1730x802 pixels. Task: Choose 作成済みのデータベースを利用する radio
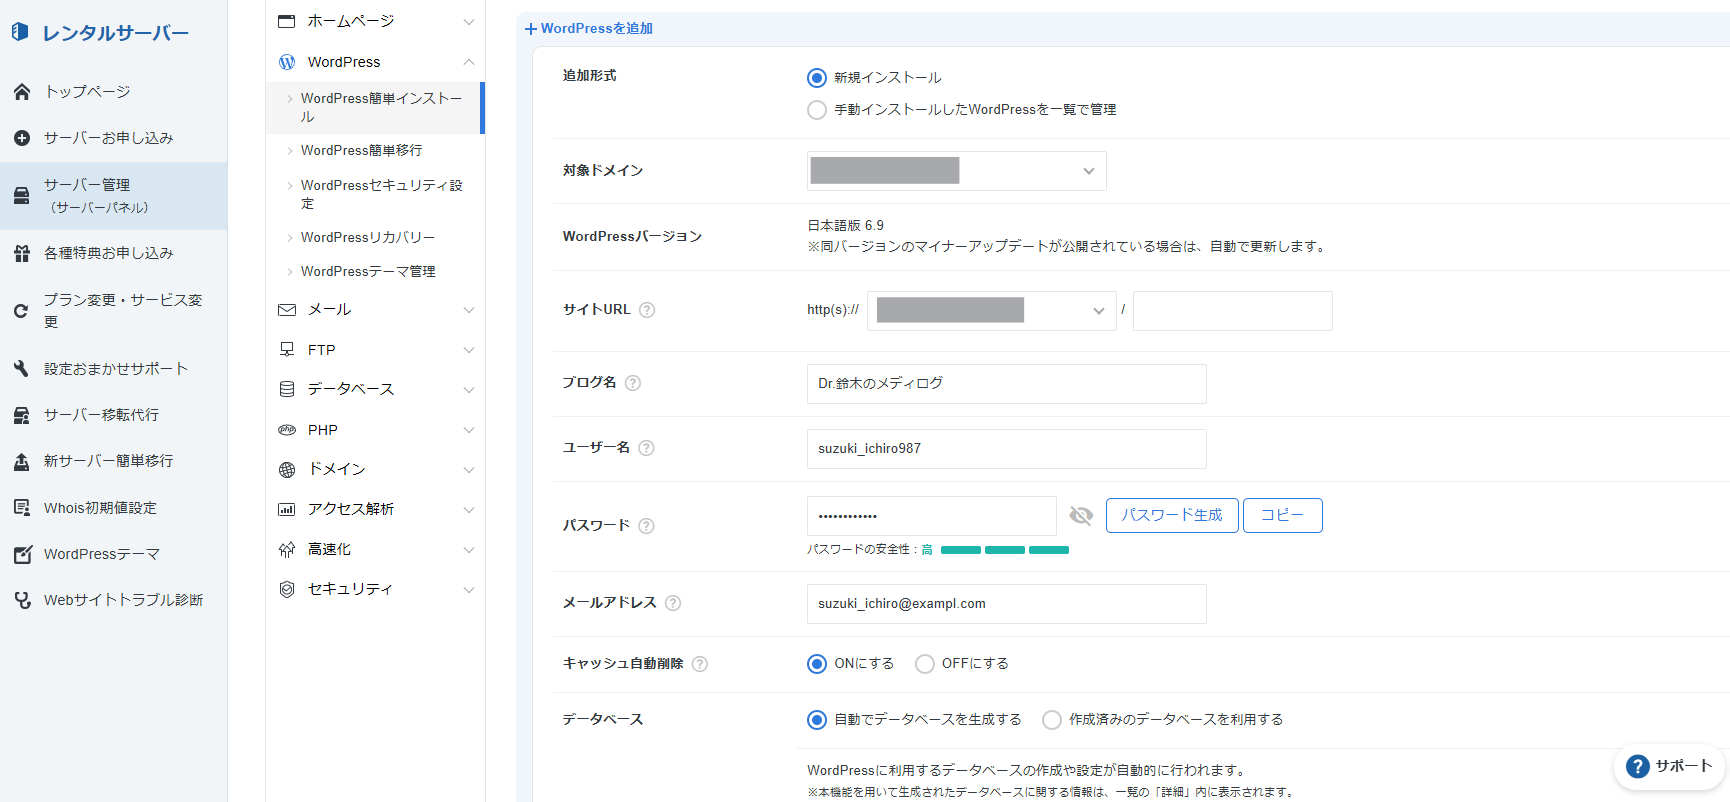tap(1052, 720)
